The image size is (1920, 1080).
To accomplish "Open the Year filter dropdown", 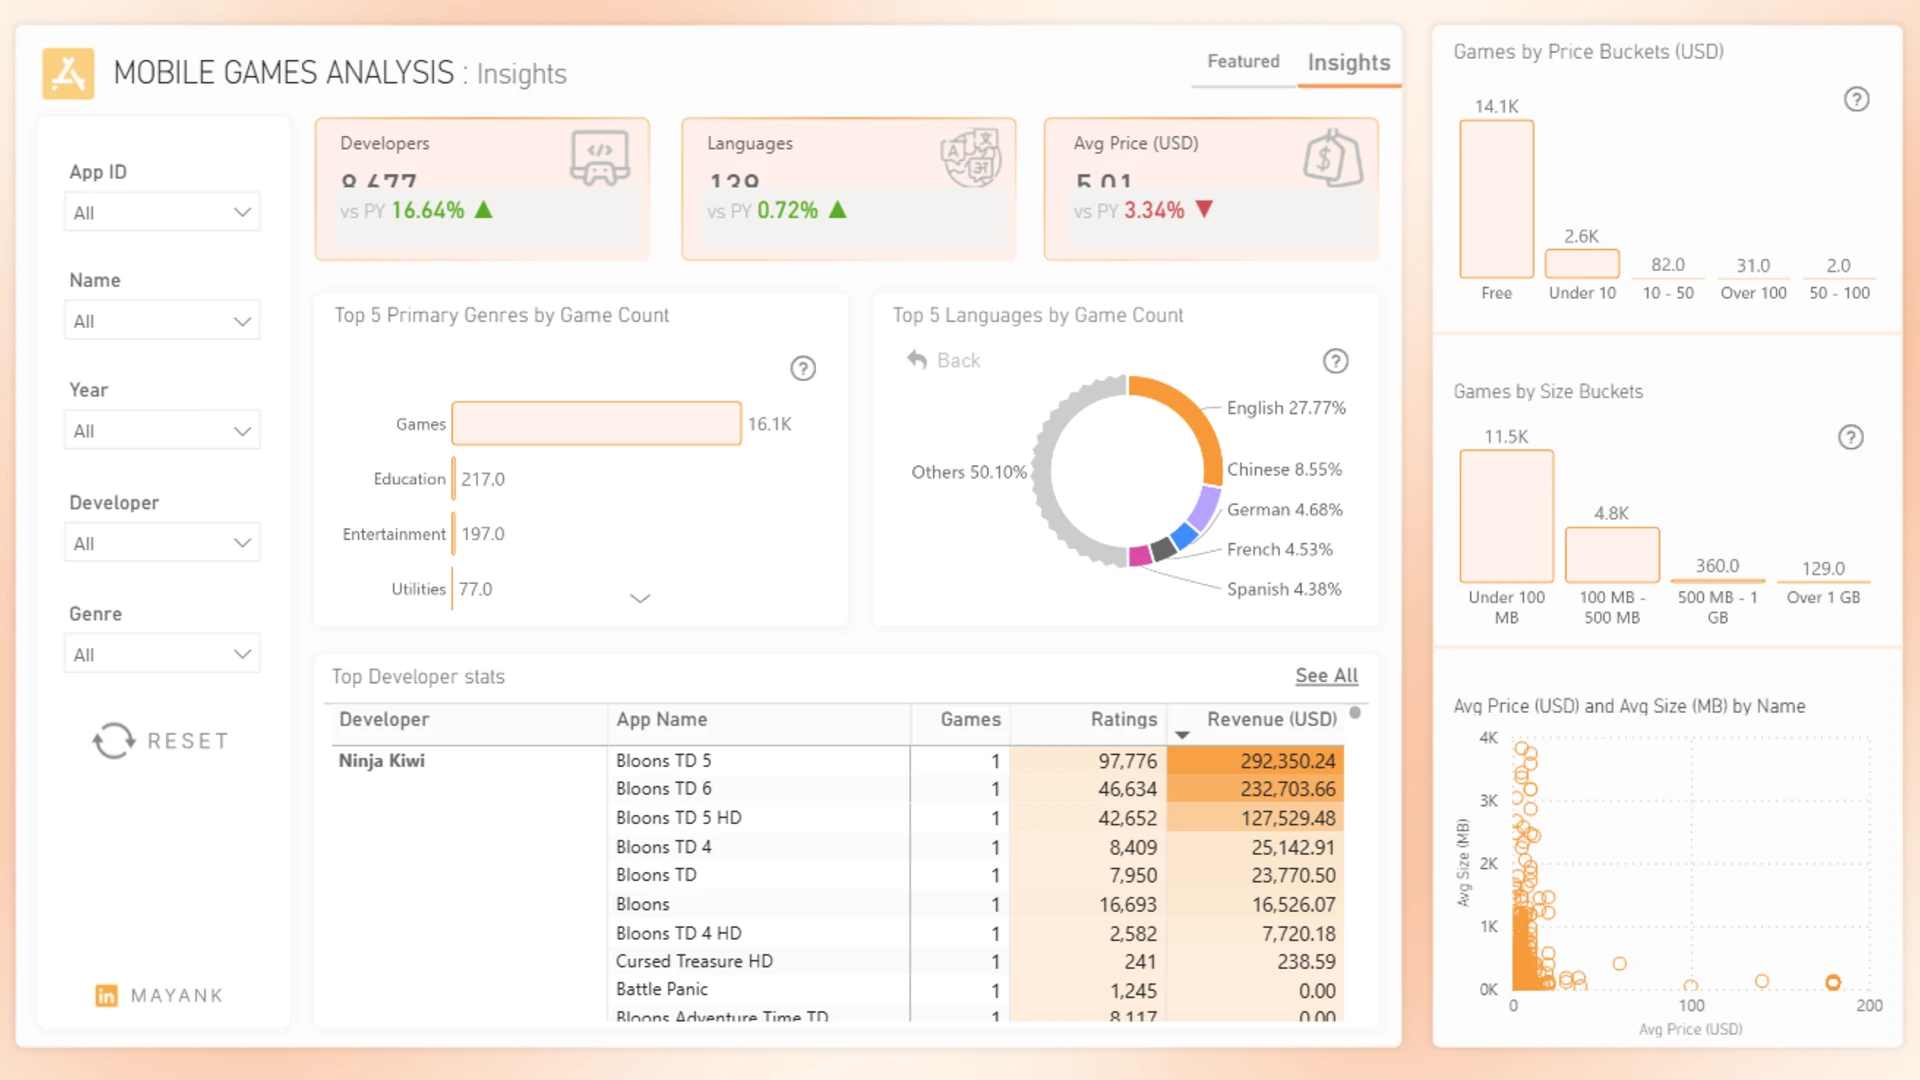I will [162, 431].
